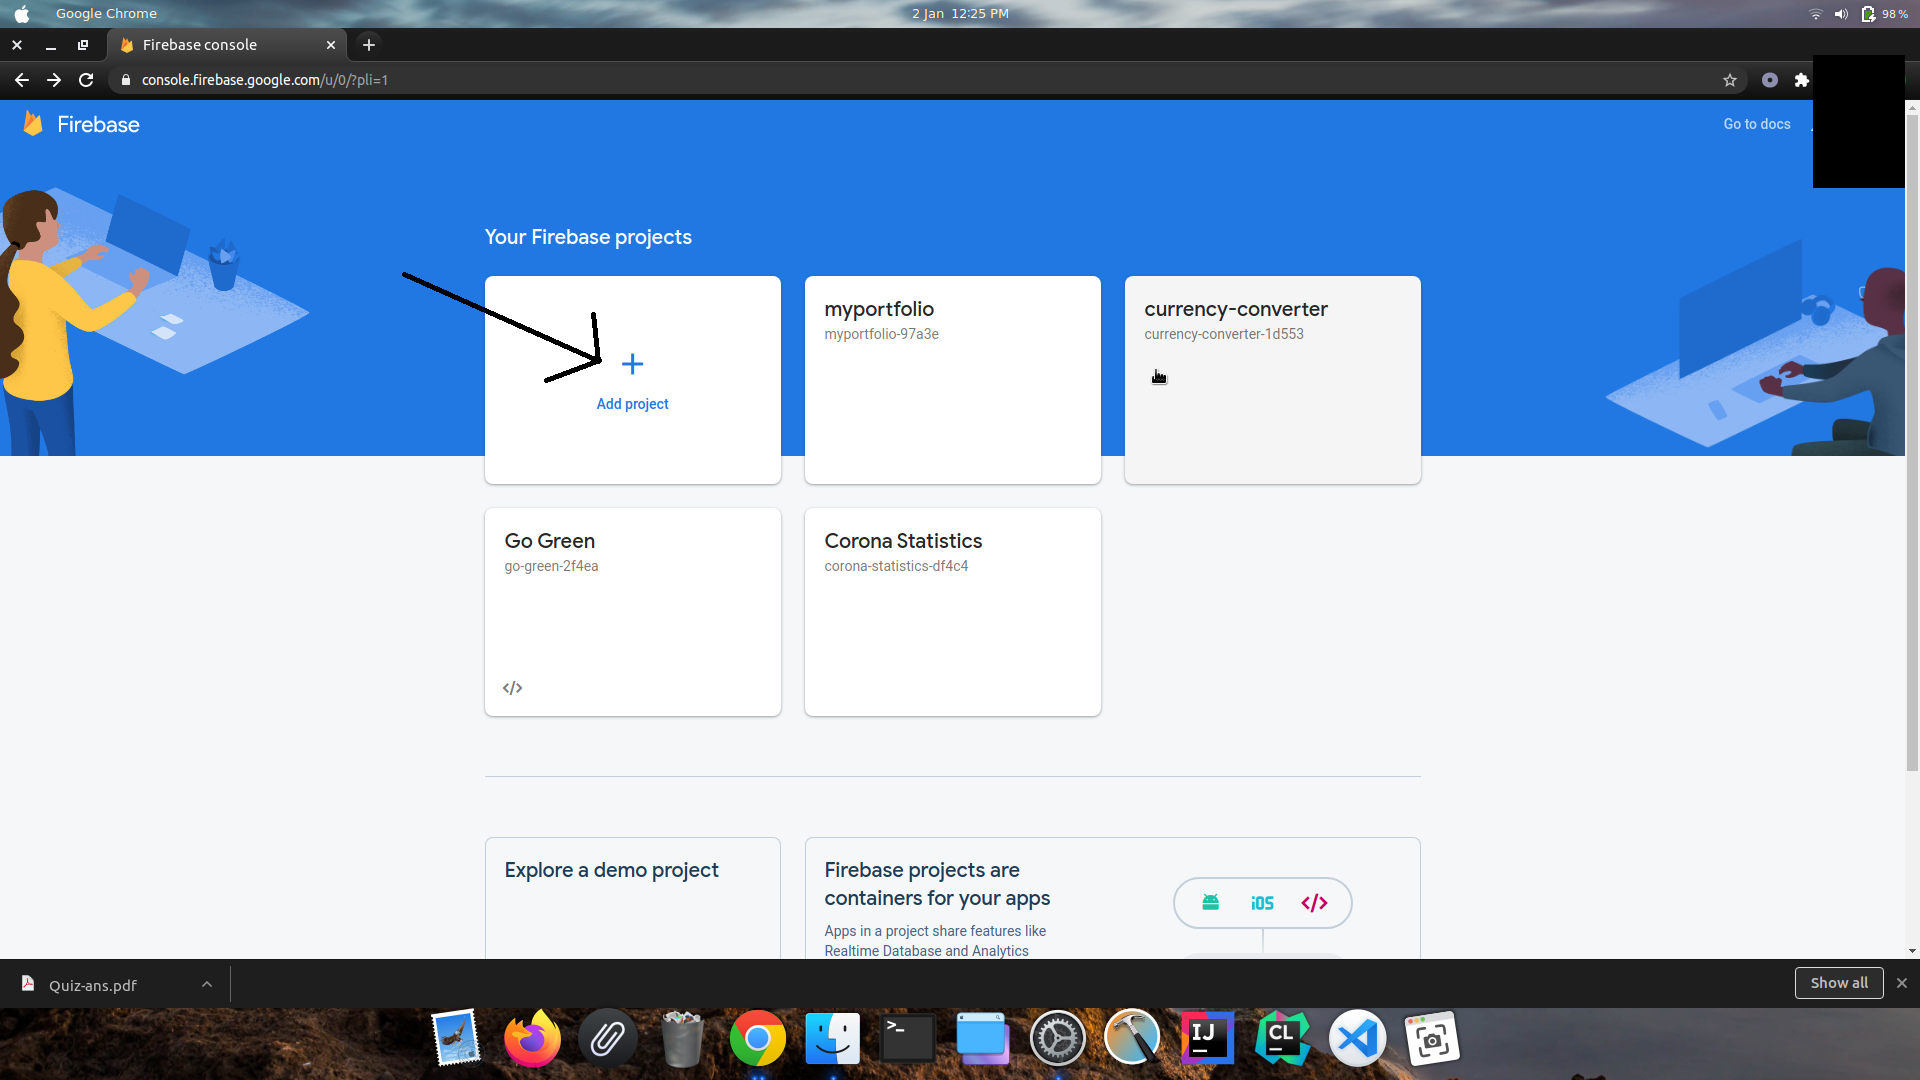Reload the page with the refresh icon

[x=86, y=80]
